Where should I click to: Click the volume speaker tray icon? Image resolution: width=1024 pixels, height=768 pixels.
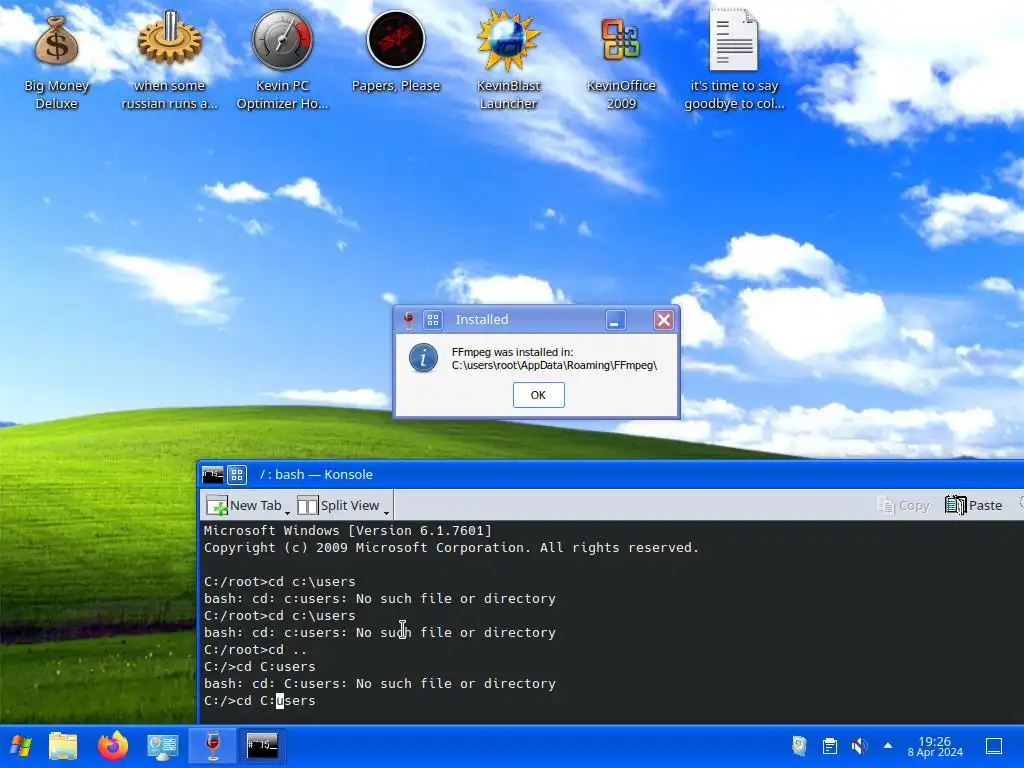coord(859,746)
